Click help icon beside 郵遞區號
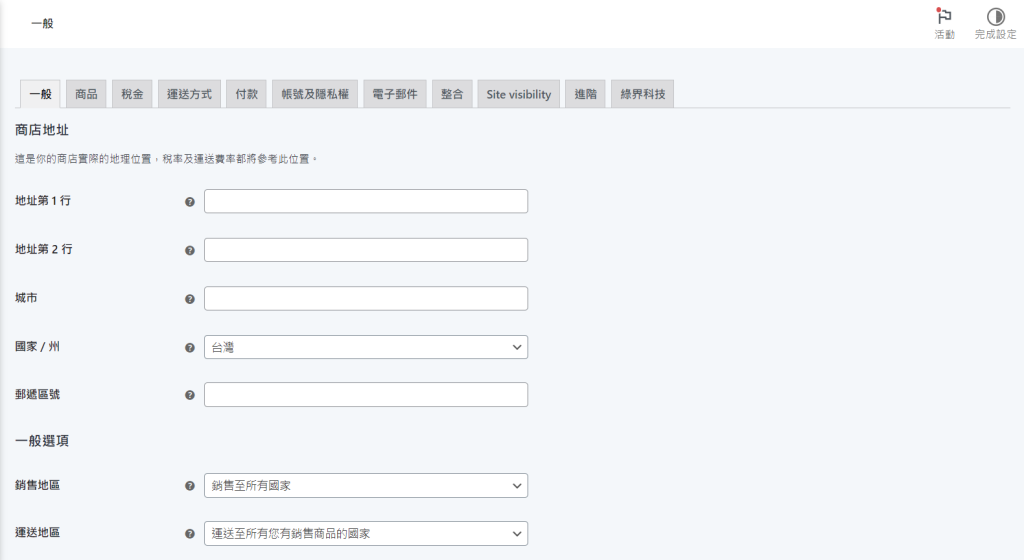The image size is (1024, 560). tap(190, 395)
